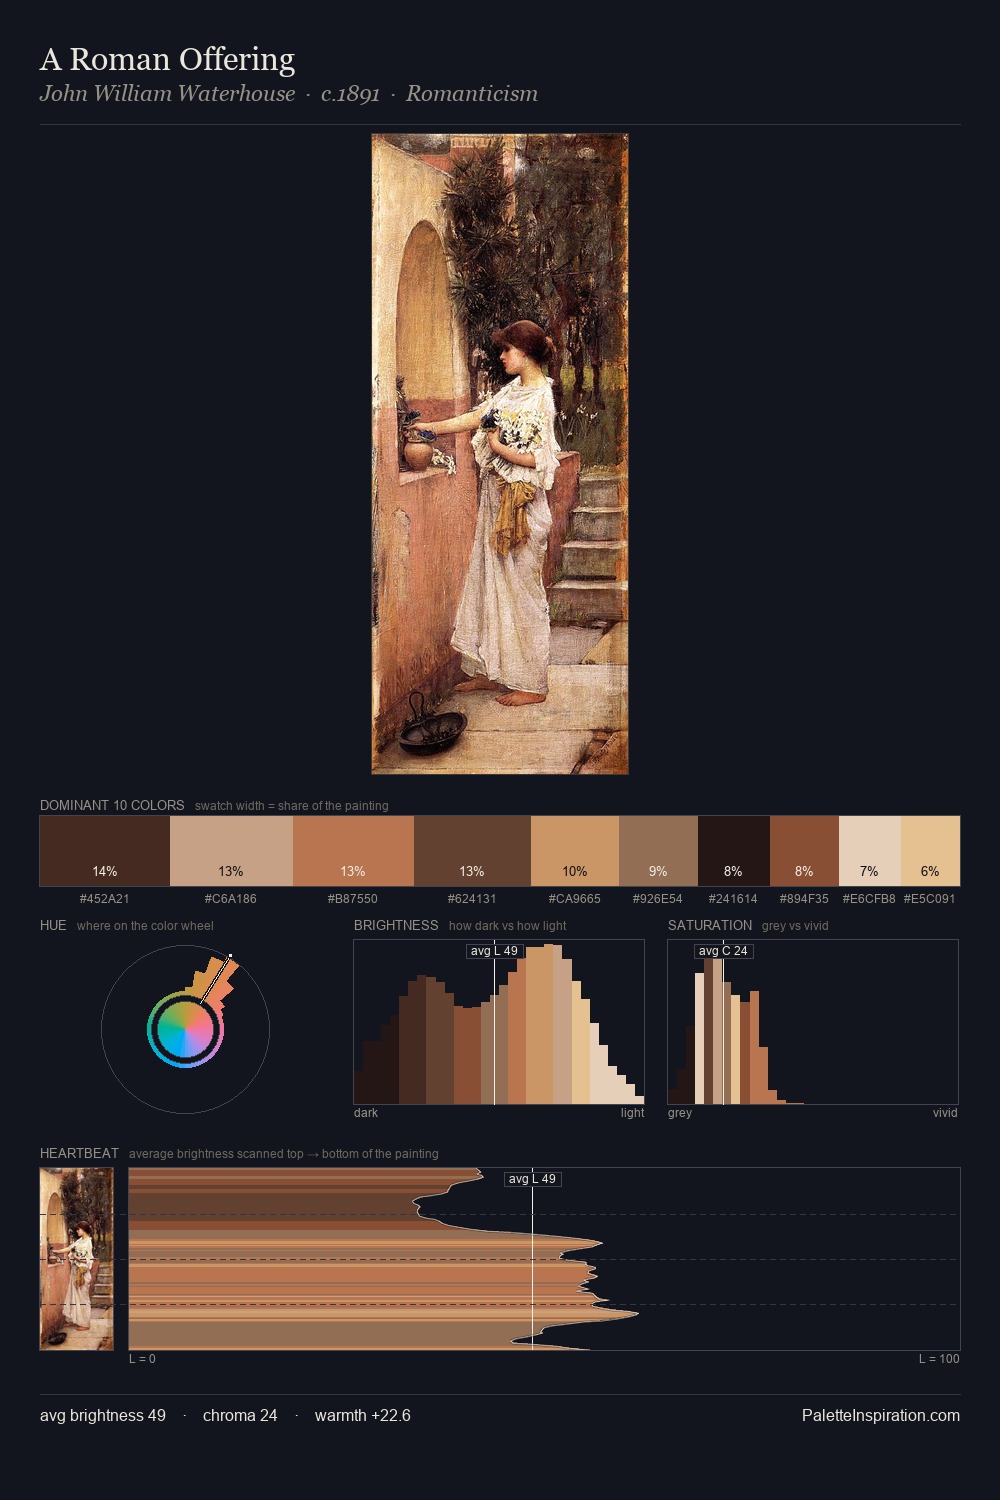Viewport: 1000px width, 1500px height.
Task: Click the 'L = 0' axis label
Action: 142,1359
